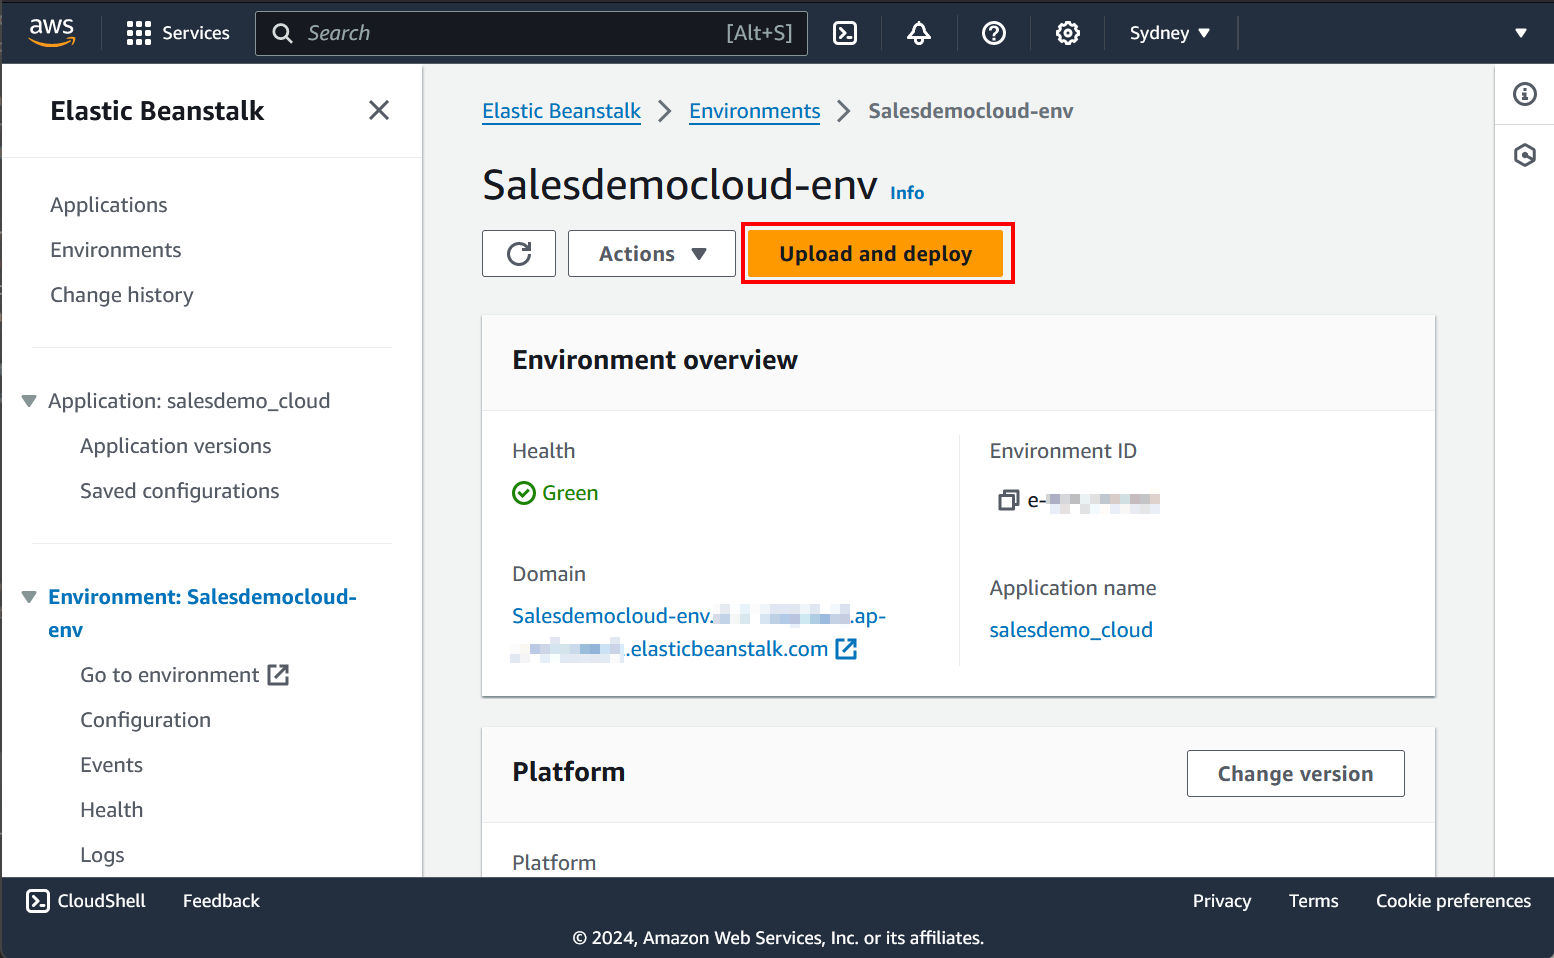The height and width of the screenshot is (958, 1554).
Task: Click the refresh environment button
Action: pos(519,254)
